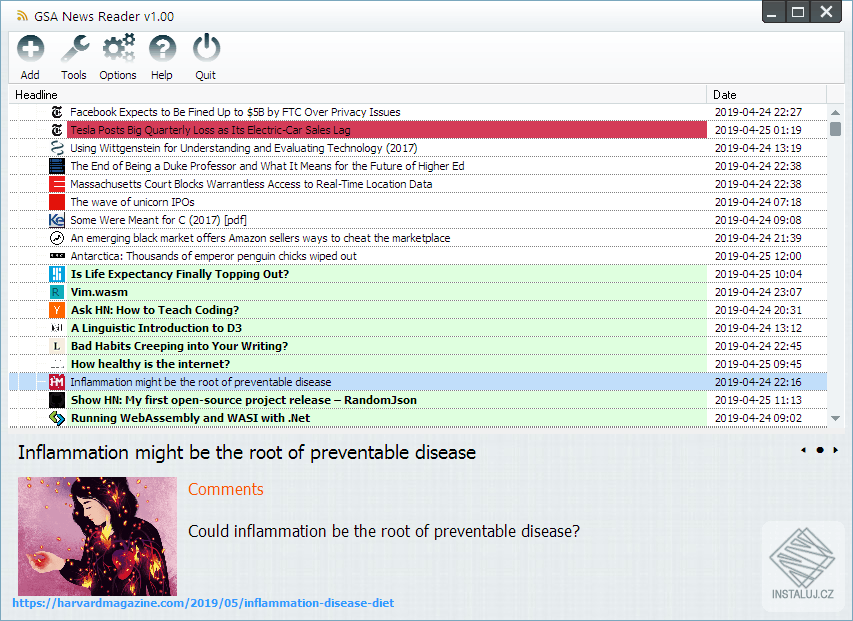Viewport: 853px width, 621px height.
Task: Click the BBC icon beside Antarctica headline
Action: point(57,256)
